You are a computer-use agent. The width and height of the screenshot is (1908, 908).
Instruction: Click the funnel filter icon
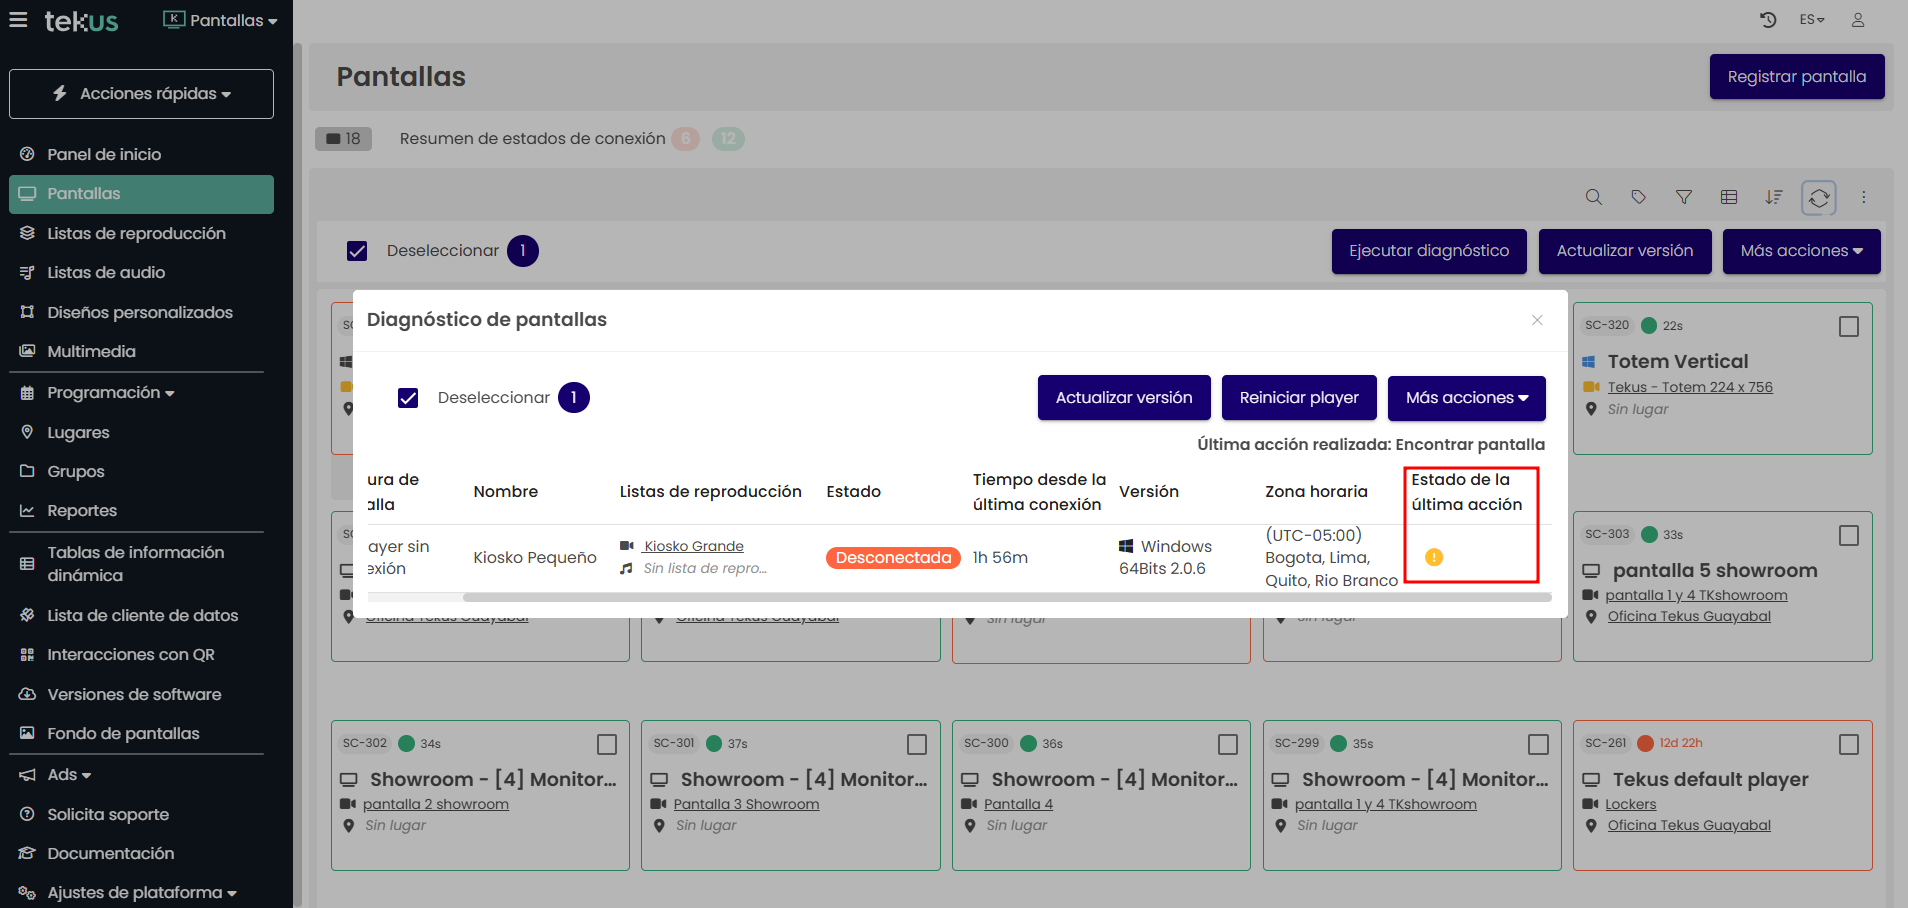click(1684, 198)
